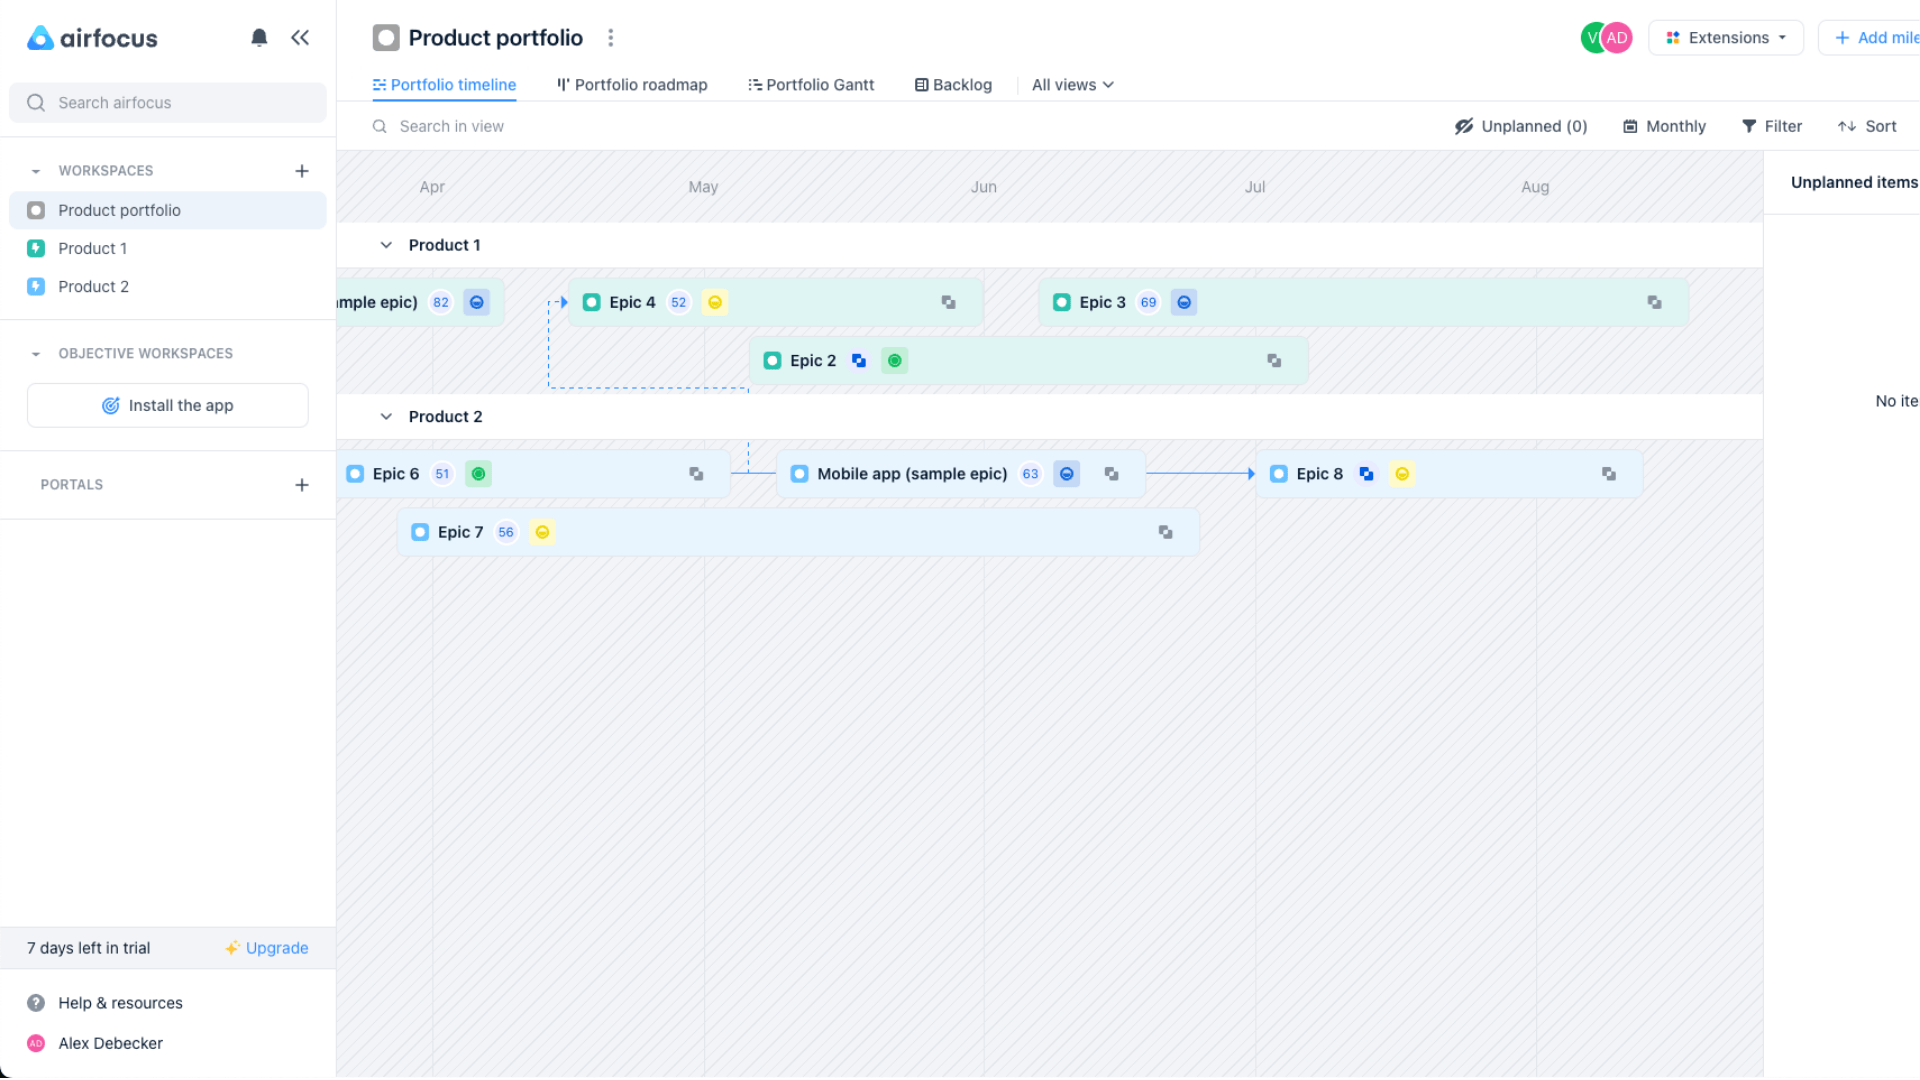Viewport: 1920px width, 1080px height.
Task: Open the Epic 7 expand icon
Action: click(x=1166, y=532)
